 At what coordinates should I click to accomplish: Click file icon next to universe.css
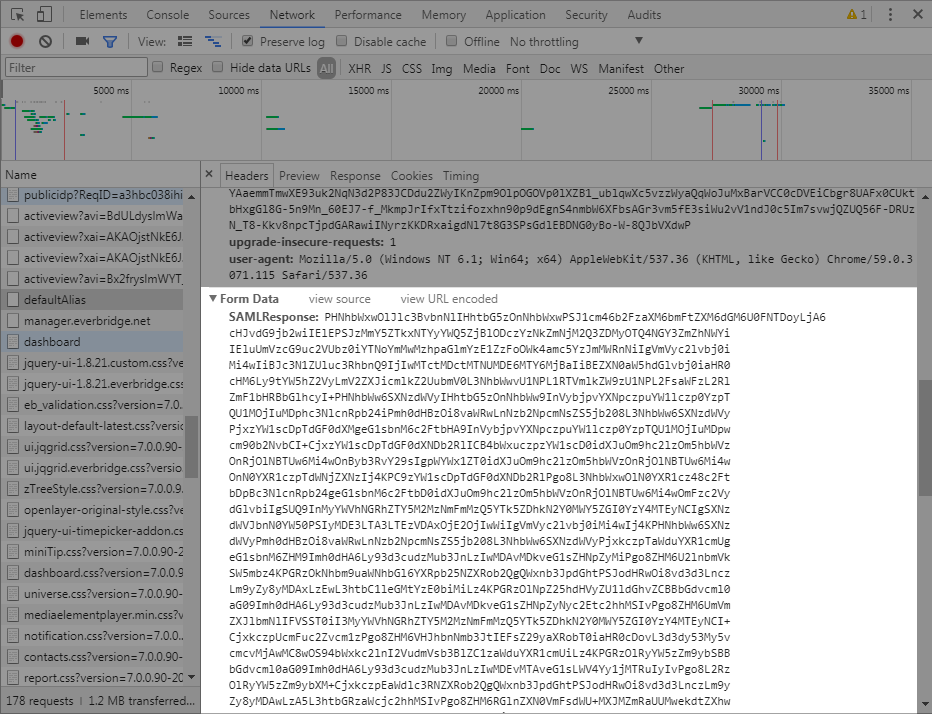pos(13,594)
